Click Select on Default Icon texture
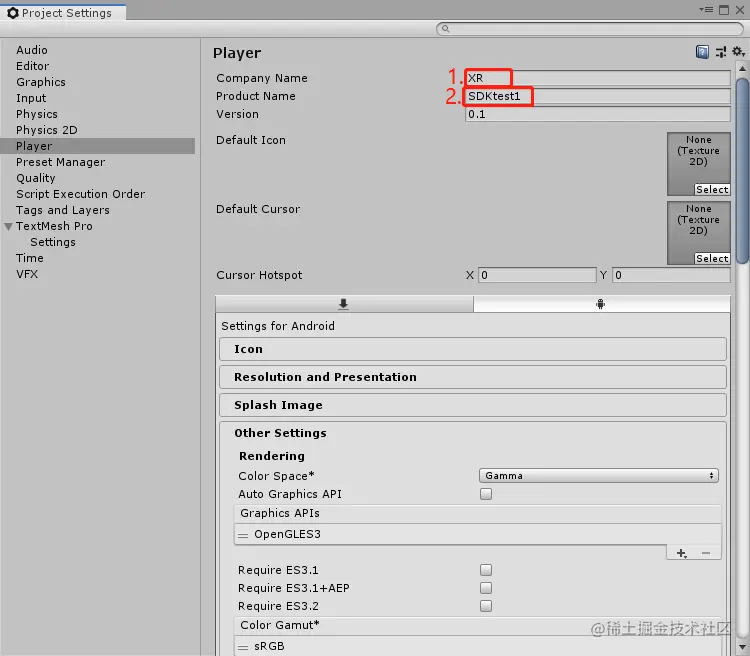The height and width of the screenshot is (656, 750). (712, 189)
